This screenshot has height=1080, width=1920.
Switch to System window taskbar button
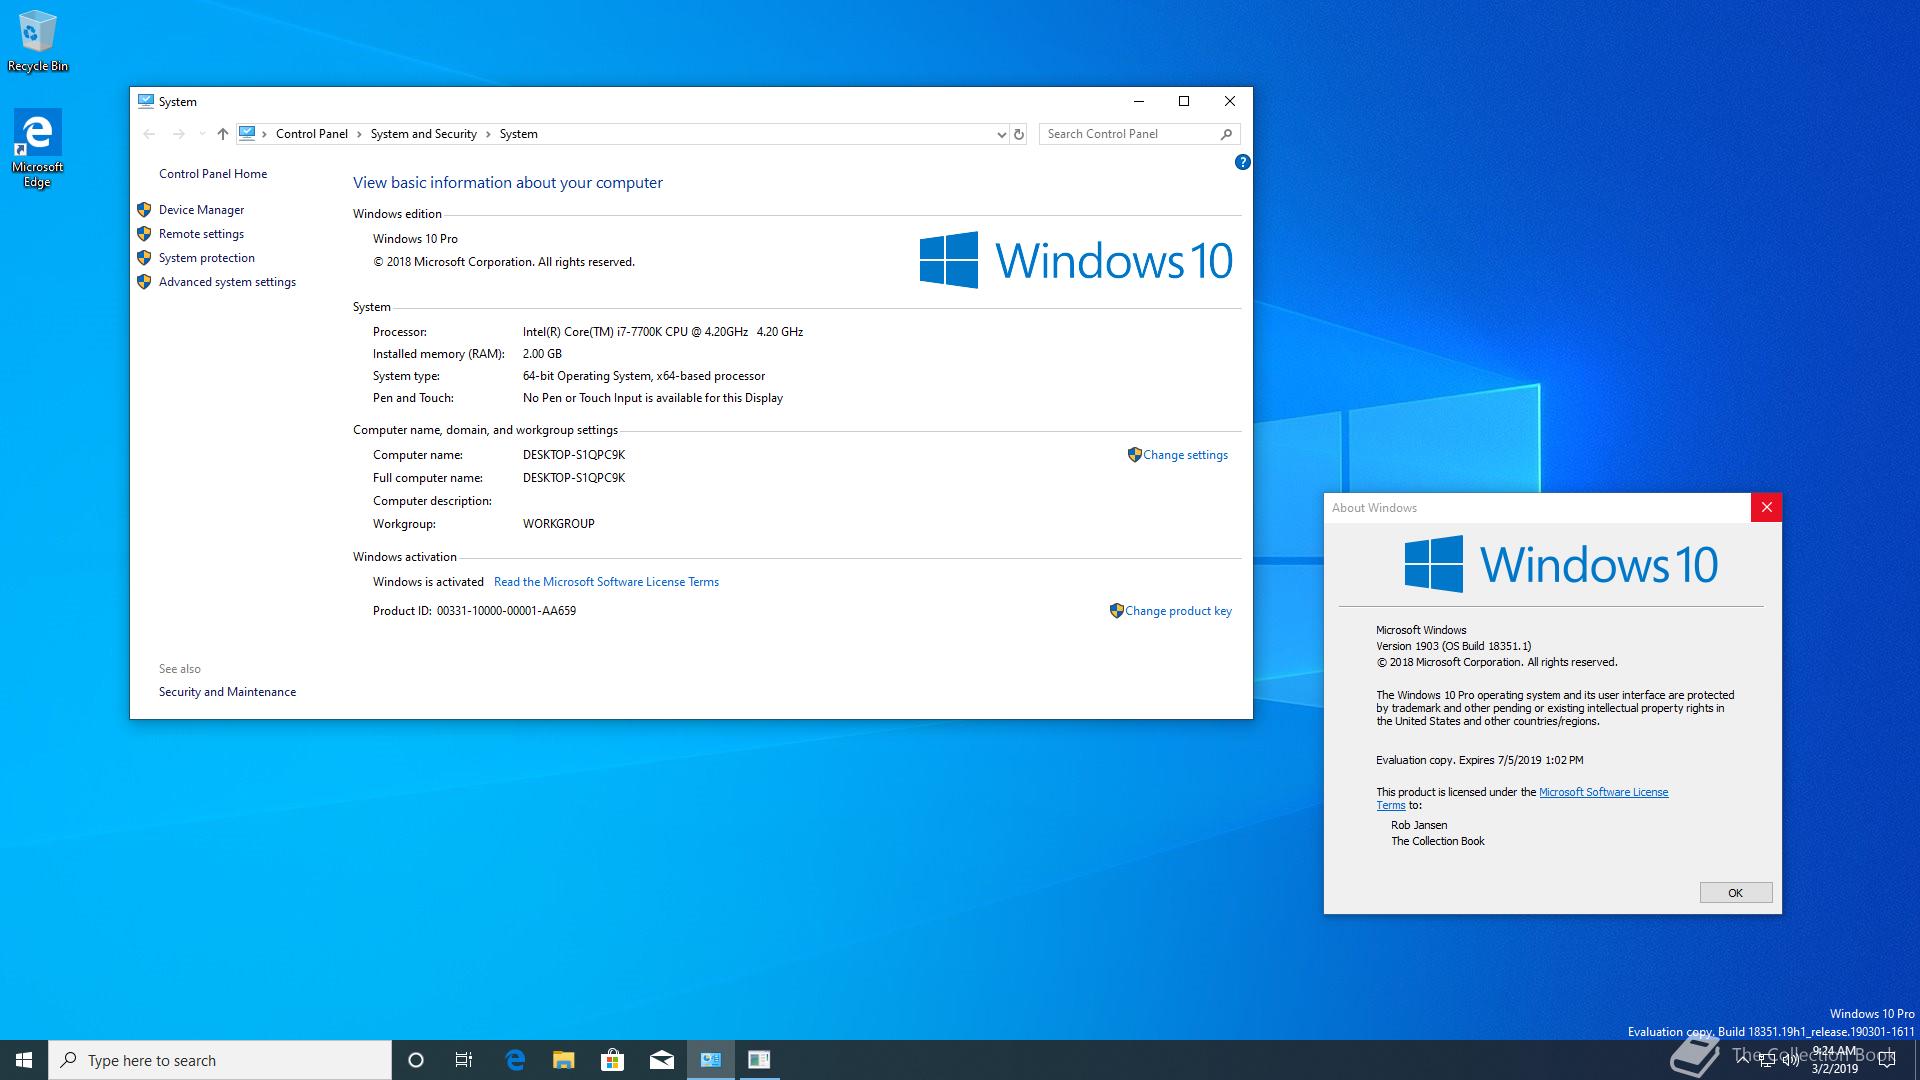click(710, 1060)
